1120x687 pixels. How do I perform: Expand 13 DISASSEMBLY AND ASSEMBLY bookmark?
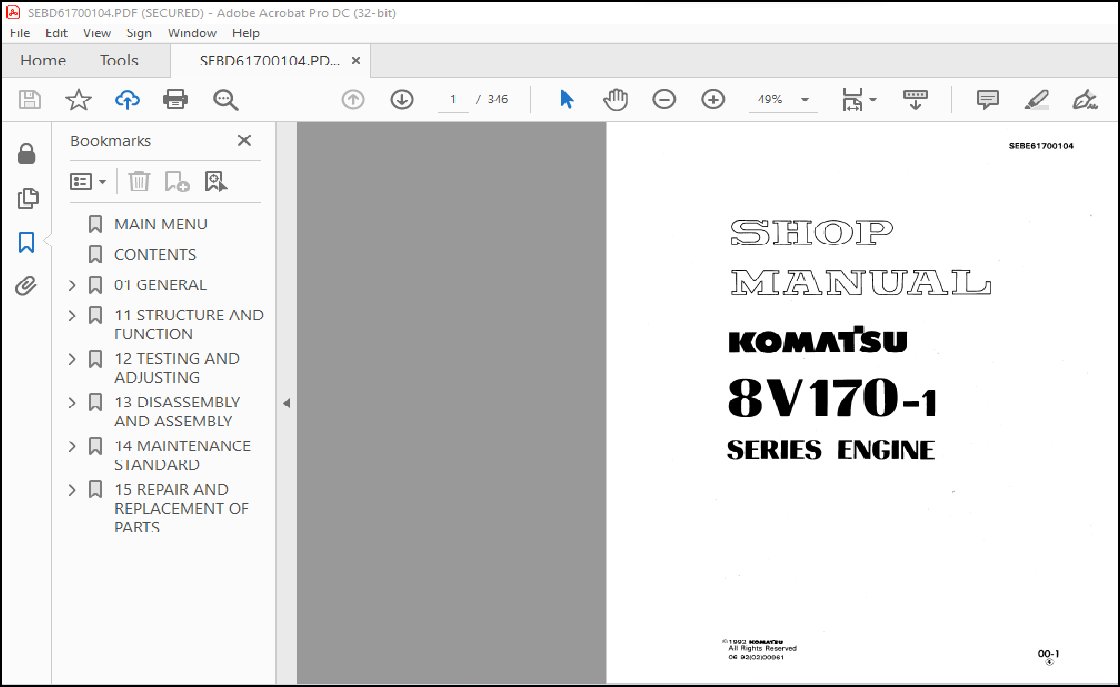(x=71, y=402)
